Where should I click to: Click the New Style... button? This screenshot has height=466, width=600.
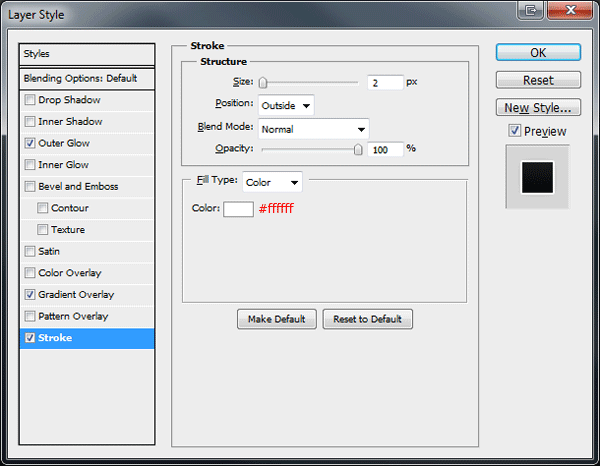tap(538, 108)
